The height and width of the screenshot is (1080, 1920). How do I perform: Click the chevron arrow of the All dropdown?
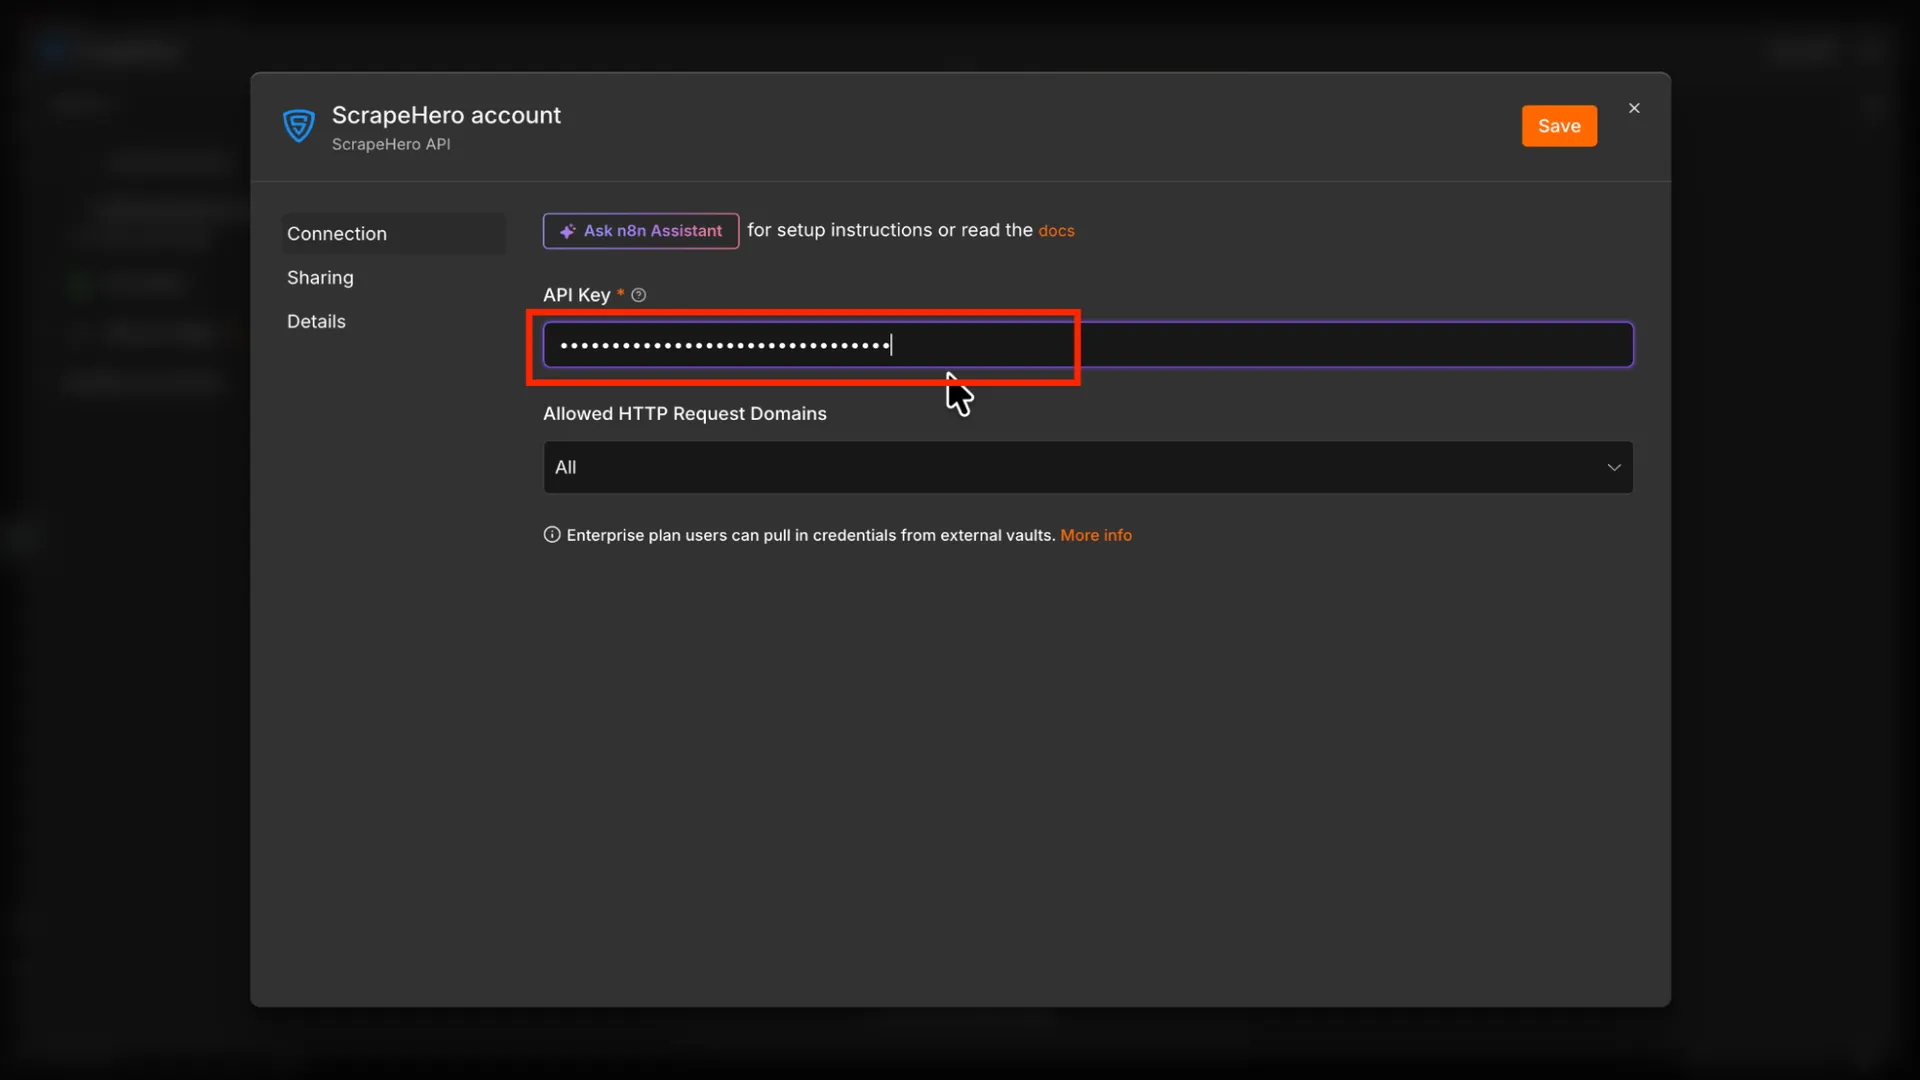tap(1614, 467)
